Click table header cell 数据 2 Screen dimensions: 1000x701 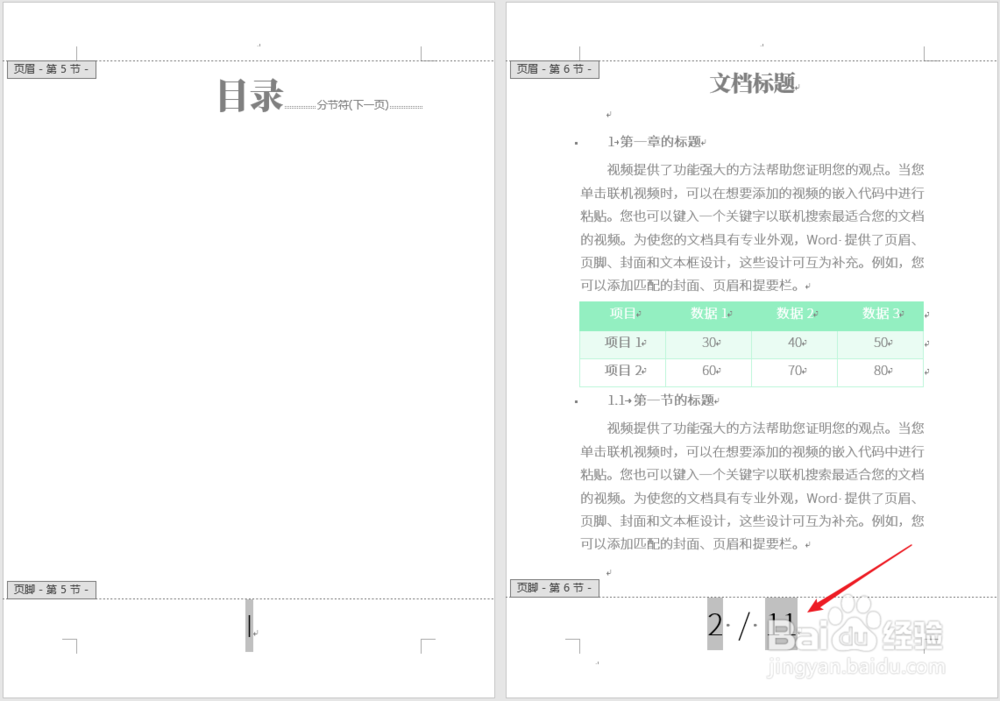click(x=795, y=316)
